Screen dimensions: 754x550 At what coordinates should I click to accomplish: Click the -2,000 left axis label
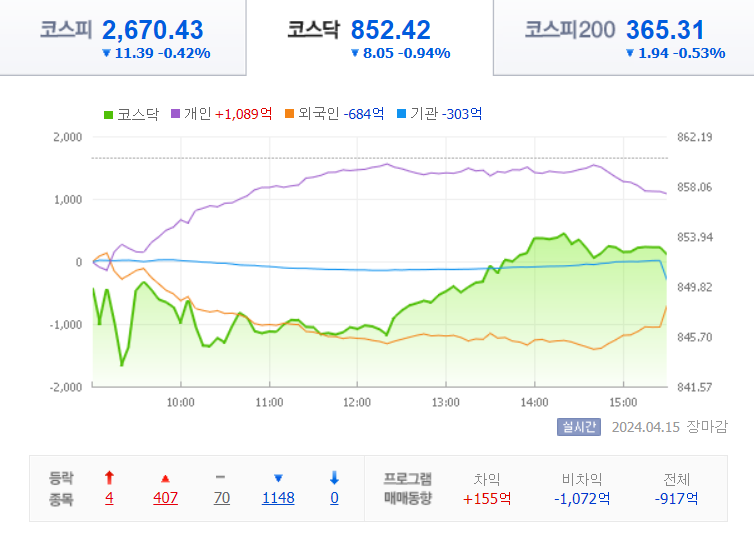(x=66, y=387)
